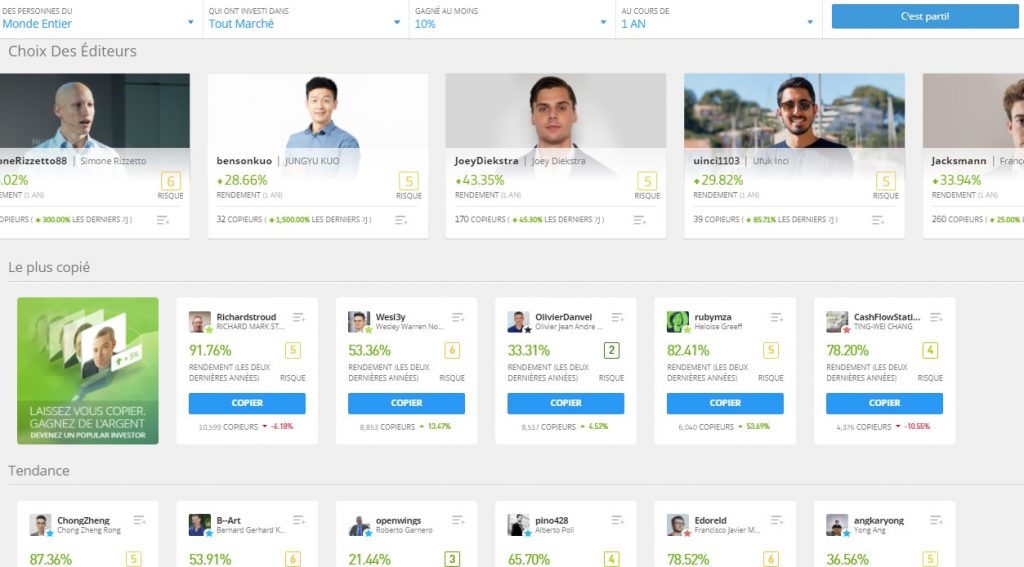Expand the Tout Marché market dropdown
The image size is (1024, 567).
coord(305,18)
